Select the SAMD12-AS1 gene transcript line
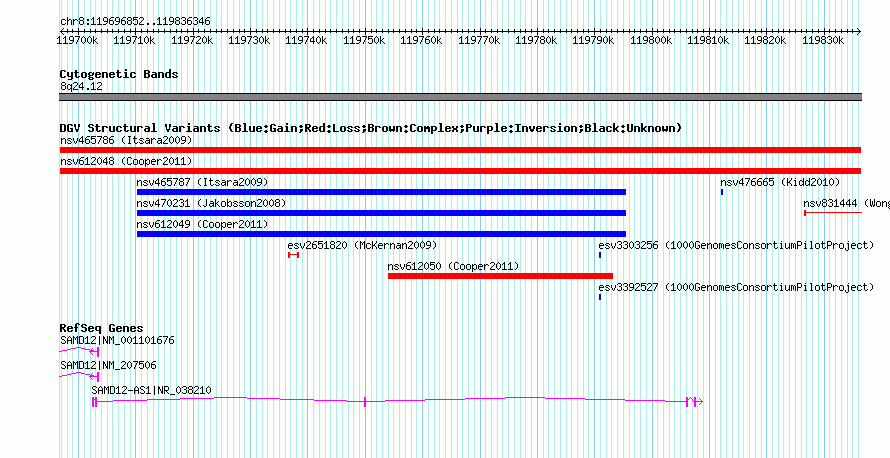 (397, 401)
